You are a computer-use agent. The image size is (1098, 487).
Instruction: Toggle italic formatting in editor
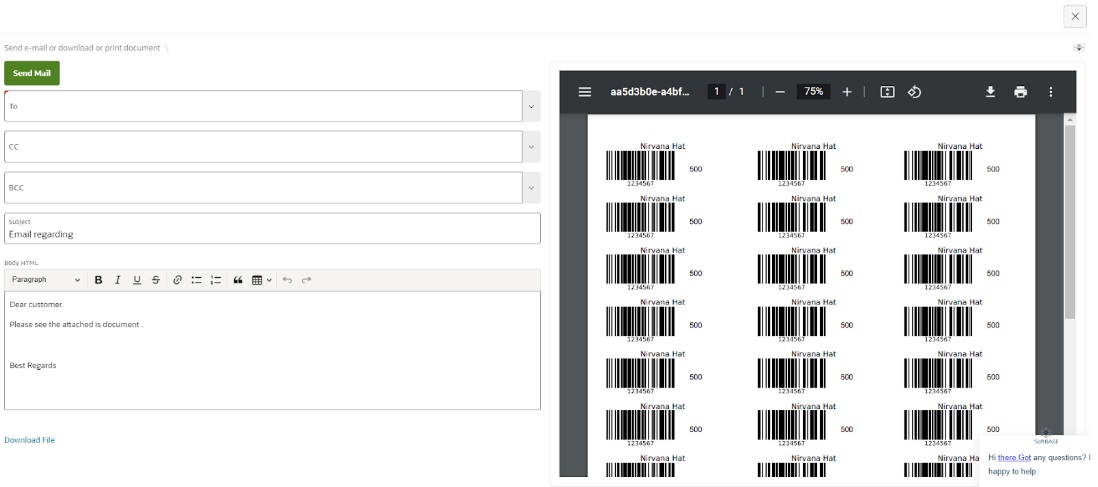point(118,280)
